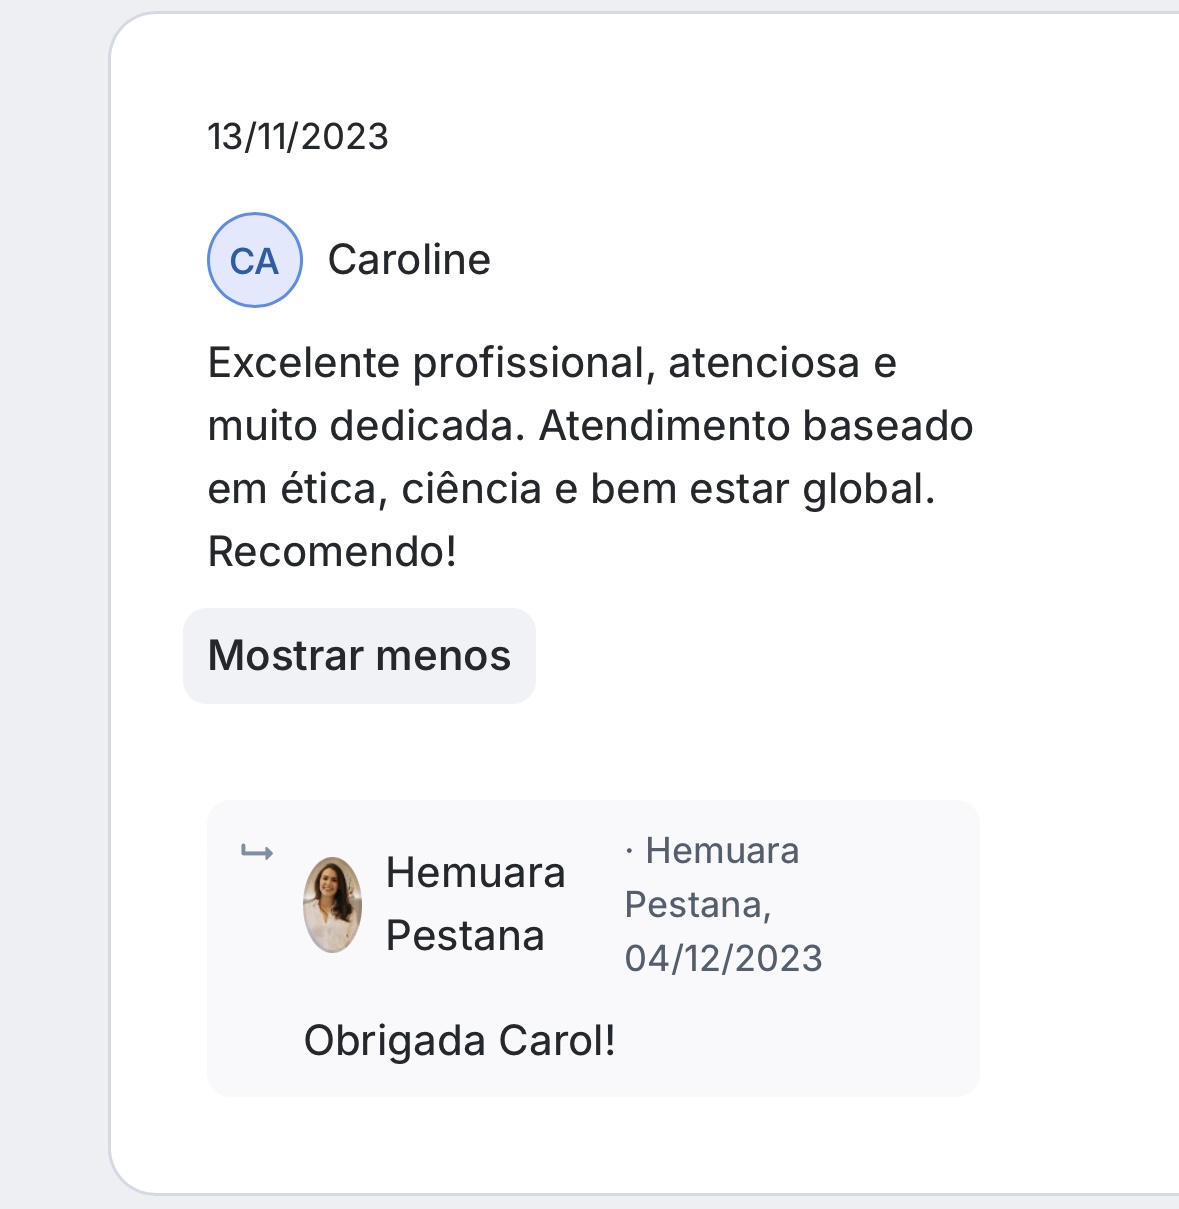Click the word ciência in the review
The image size is (1179, 1209).
click(x=471, y=489)
